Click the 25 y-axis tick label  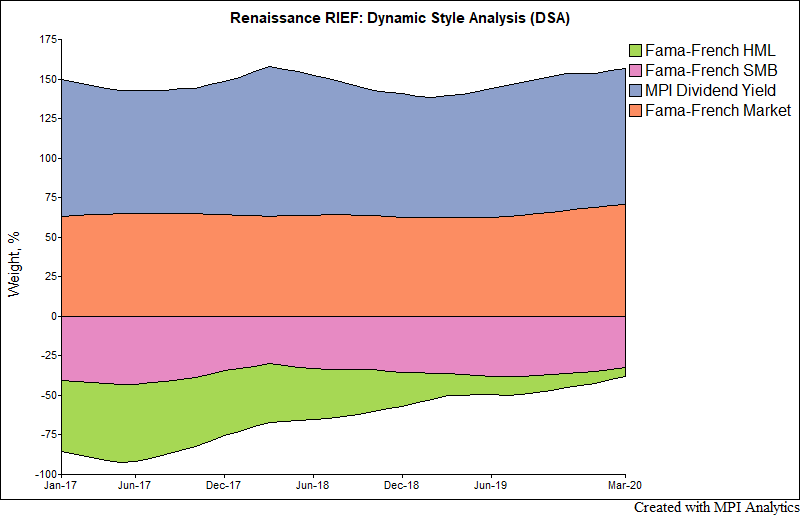click(x=51, y=277)
